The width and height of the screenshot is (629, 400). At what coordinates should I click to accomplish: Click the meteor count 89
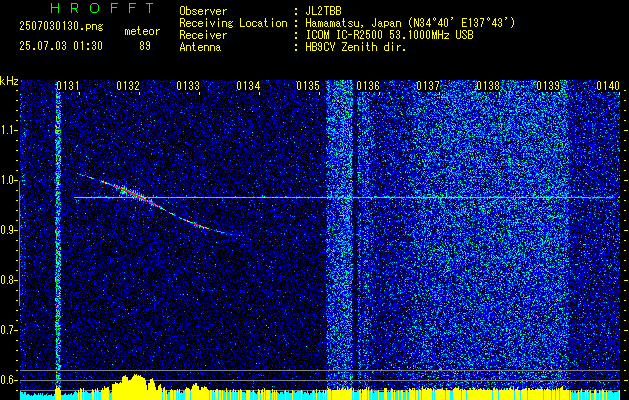click(x=145, y=46)
